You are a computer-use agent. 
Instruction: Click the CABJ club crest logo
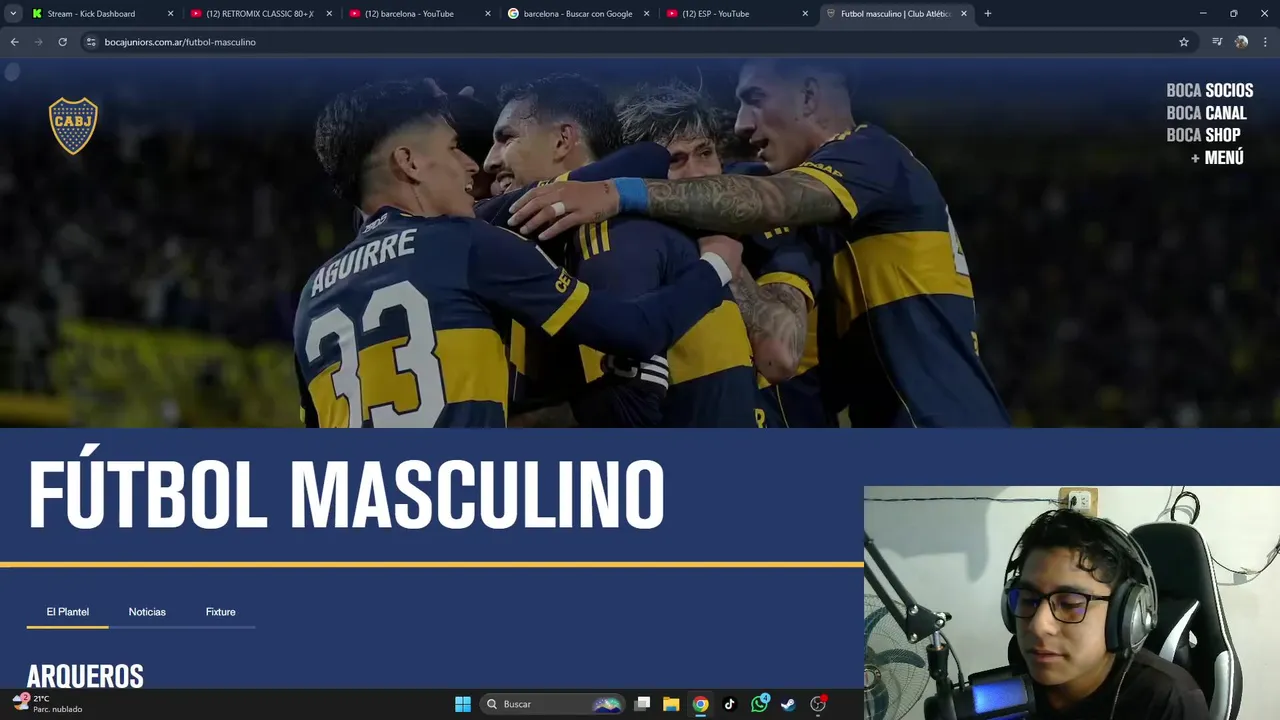73,126
